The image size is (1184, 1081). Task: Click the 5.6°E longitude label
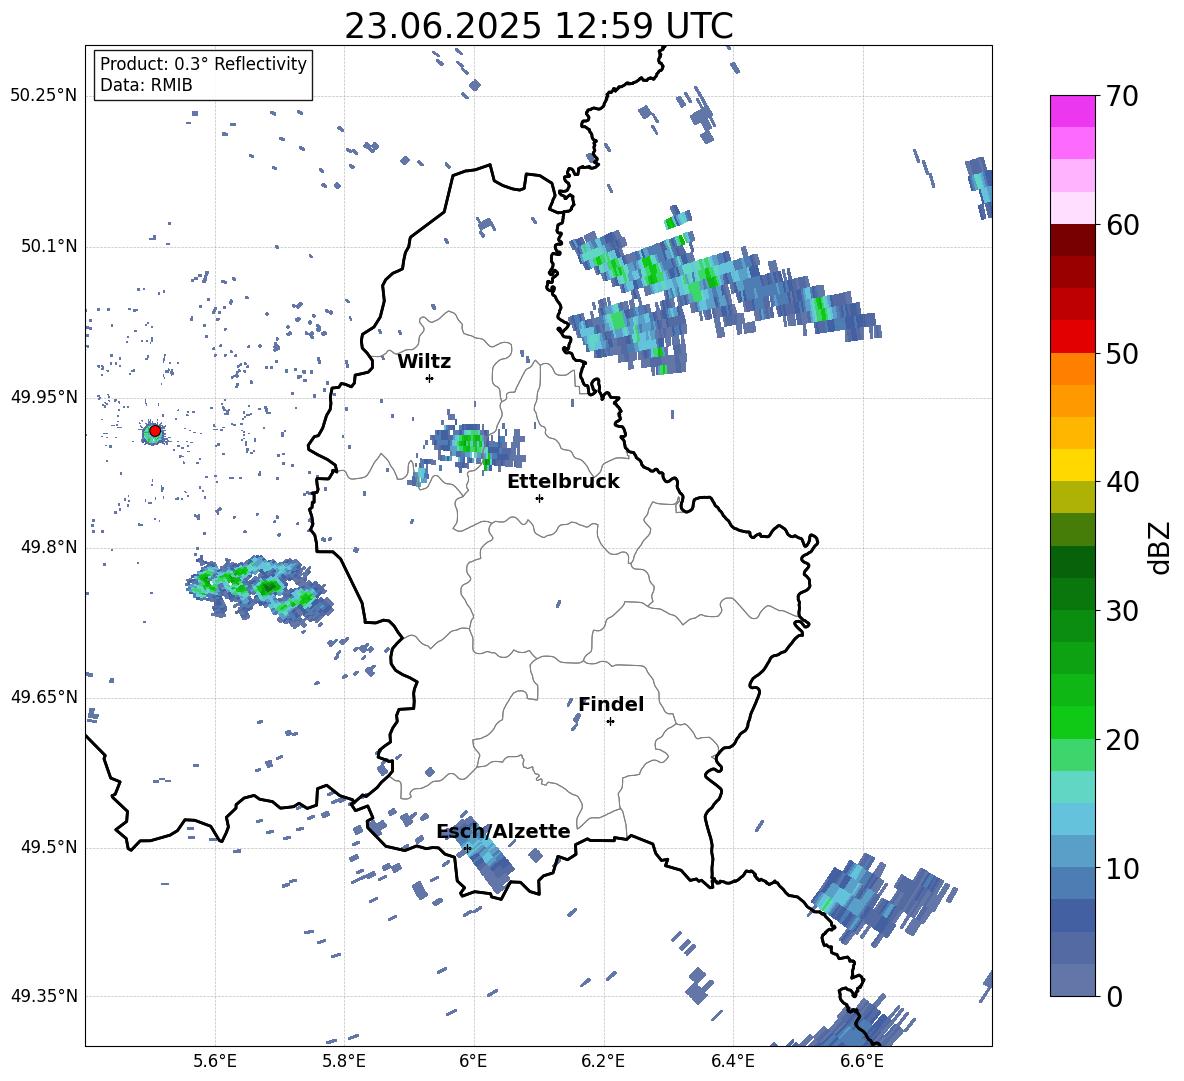point(215,1061)
